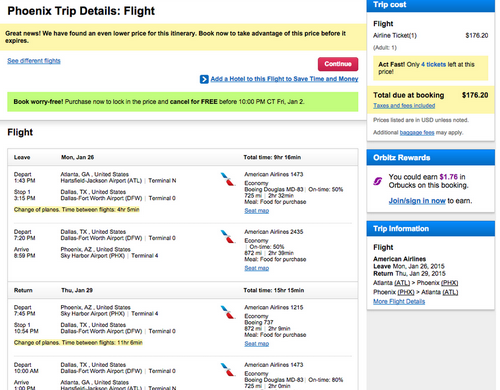
Task: Click American Airlines logo for flight 2435
Action: [228, 236]
